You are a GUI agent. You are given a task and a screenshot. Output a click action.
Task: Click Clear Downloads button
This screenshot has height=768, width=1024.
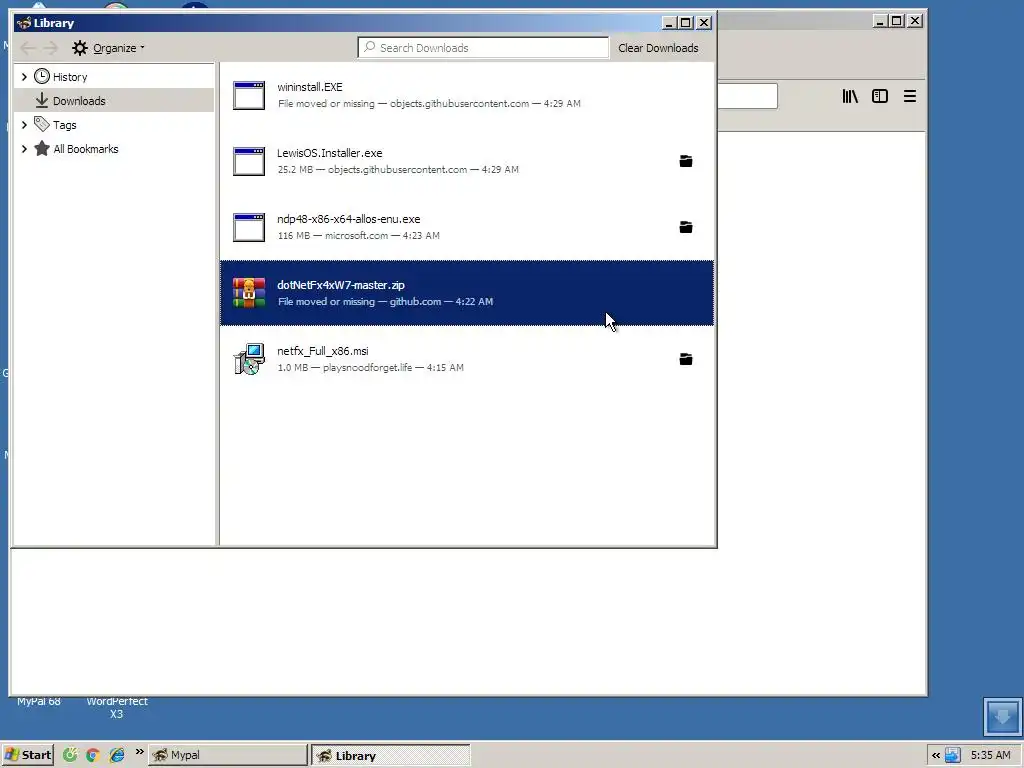[658, 48]
